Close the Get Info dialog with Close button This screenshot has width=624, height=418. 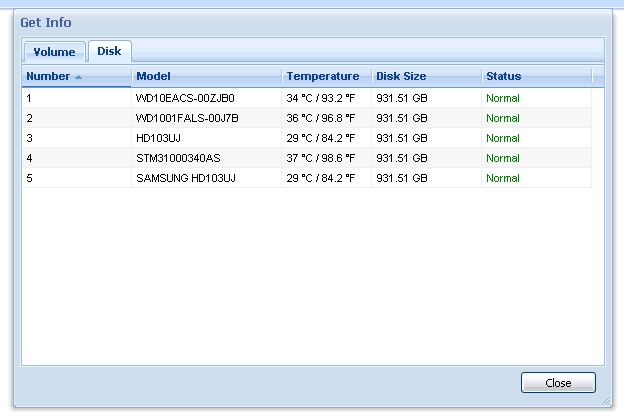point(558,383)
